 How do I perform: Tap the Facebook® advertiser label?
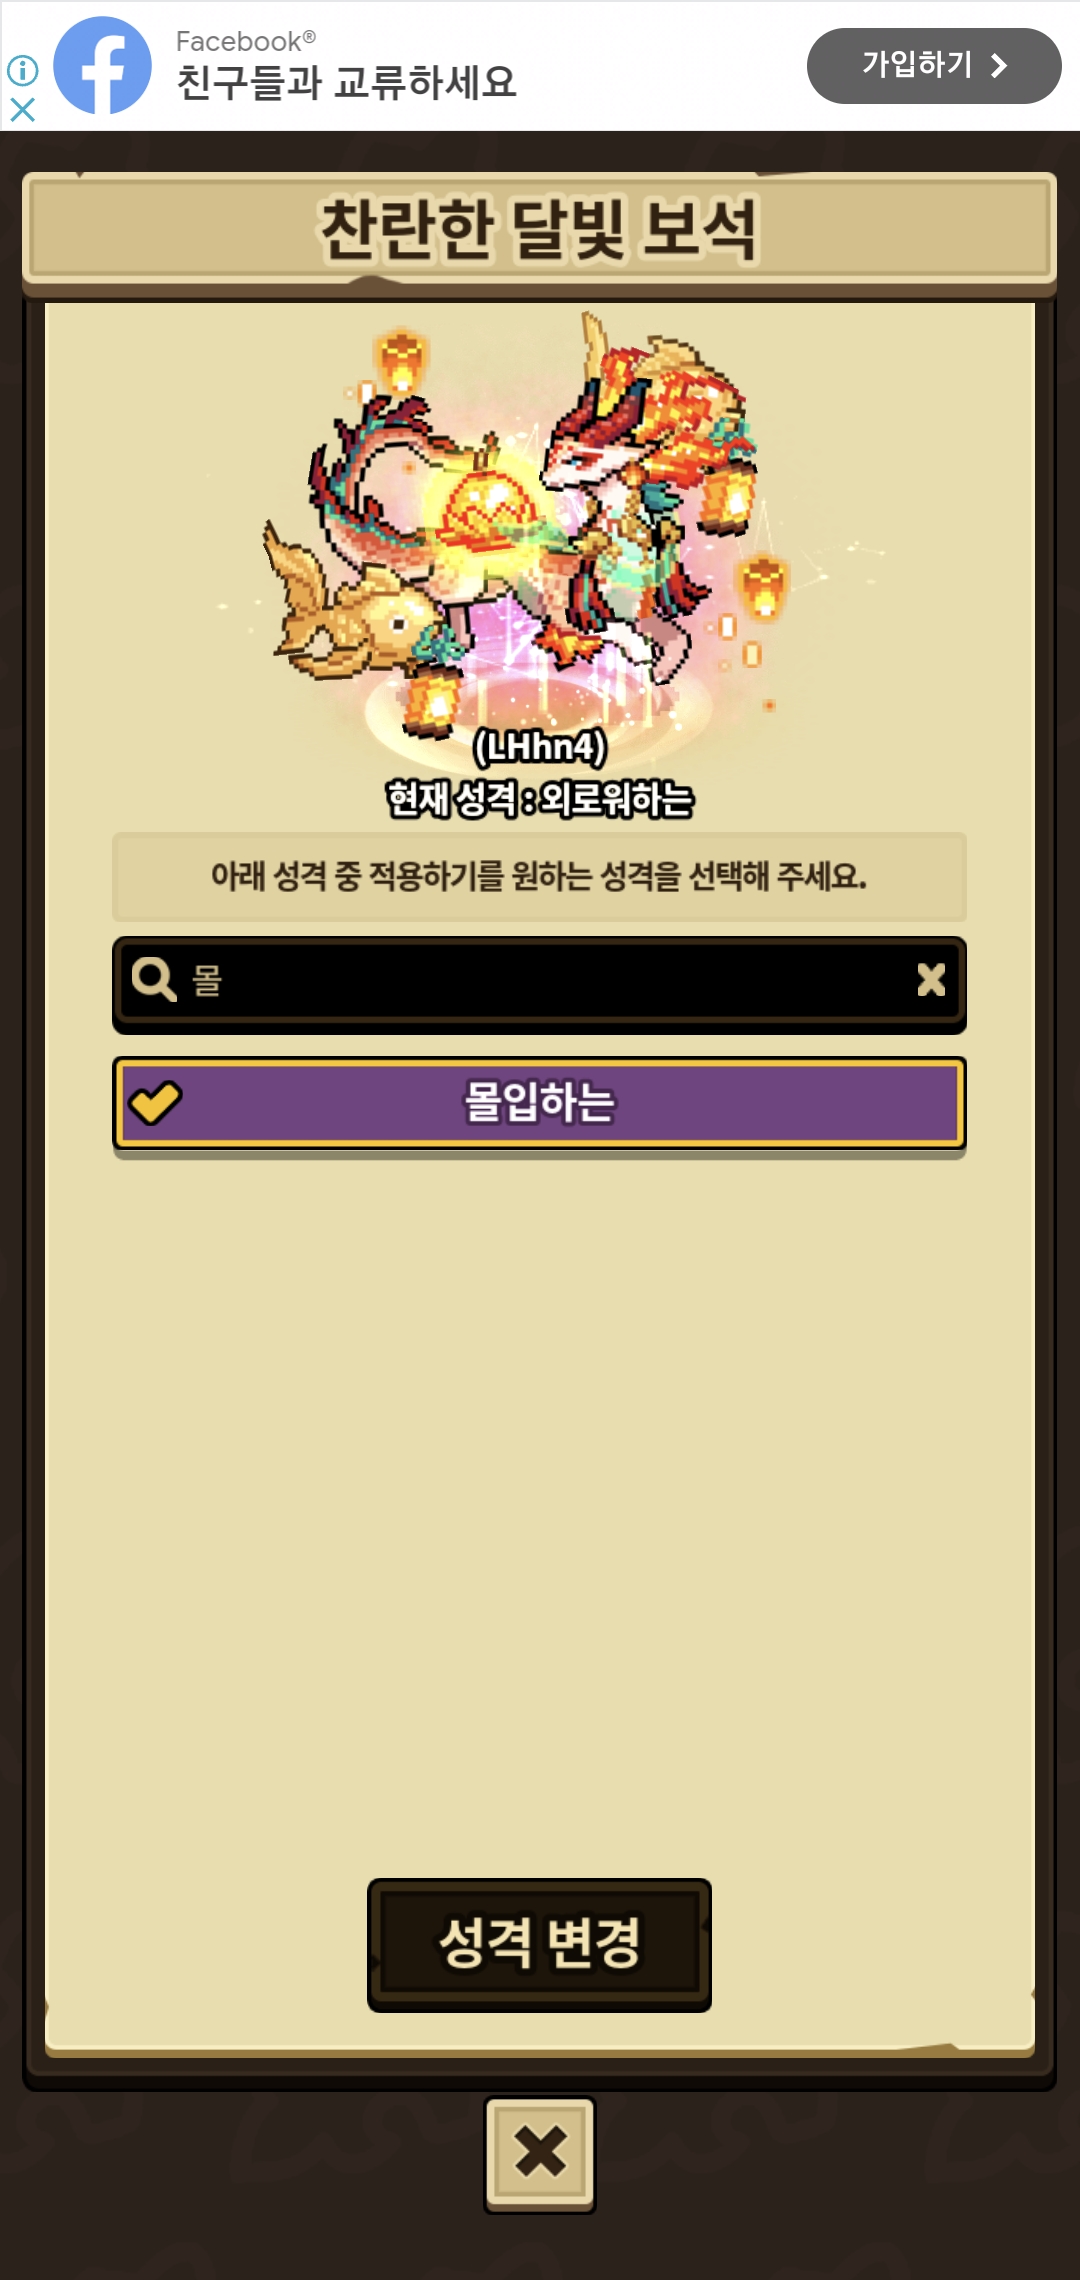[246, 41]
